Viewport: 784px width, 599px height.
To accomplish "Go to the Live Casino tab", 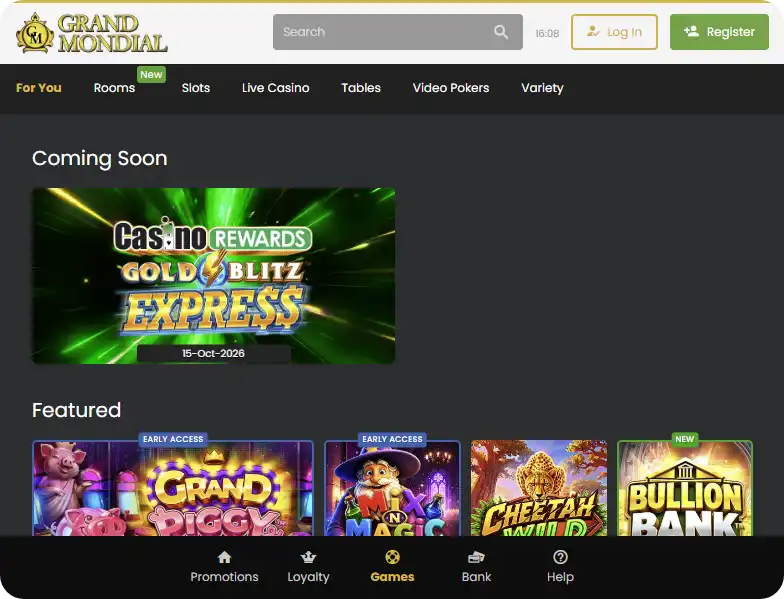I will [x=276, y=88].
